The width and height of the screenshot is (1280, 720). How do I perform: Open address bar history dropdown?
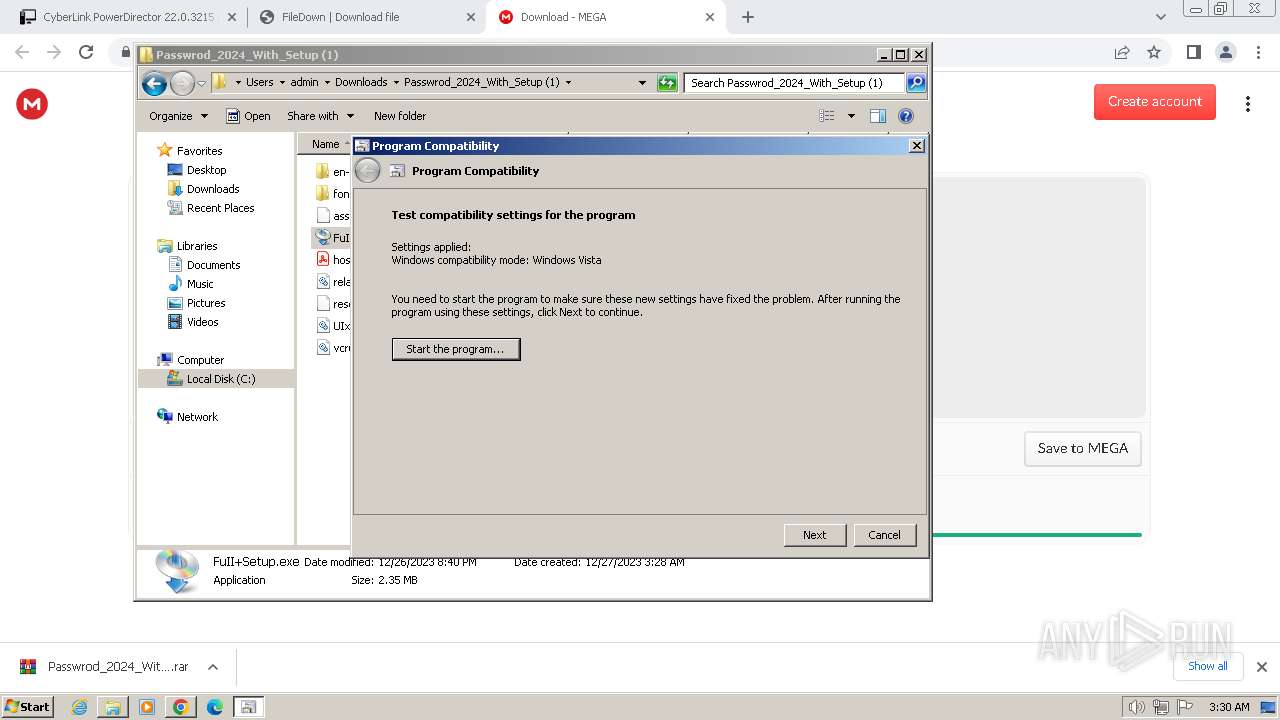tap(642, 83)
